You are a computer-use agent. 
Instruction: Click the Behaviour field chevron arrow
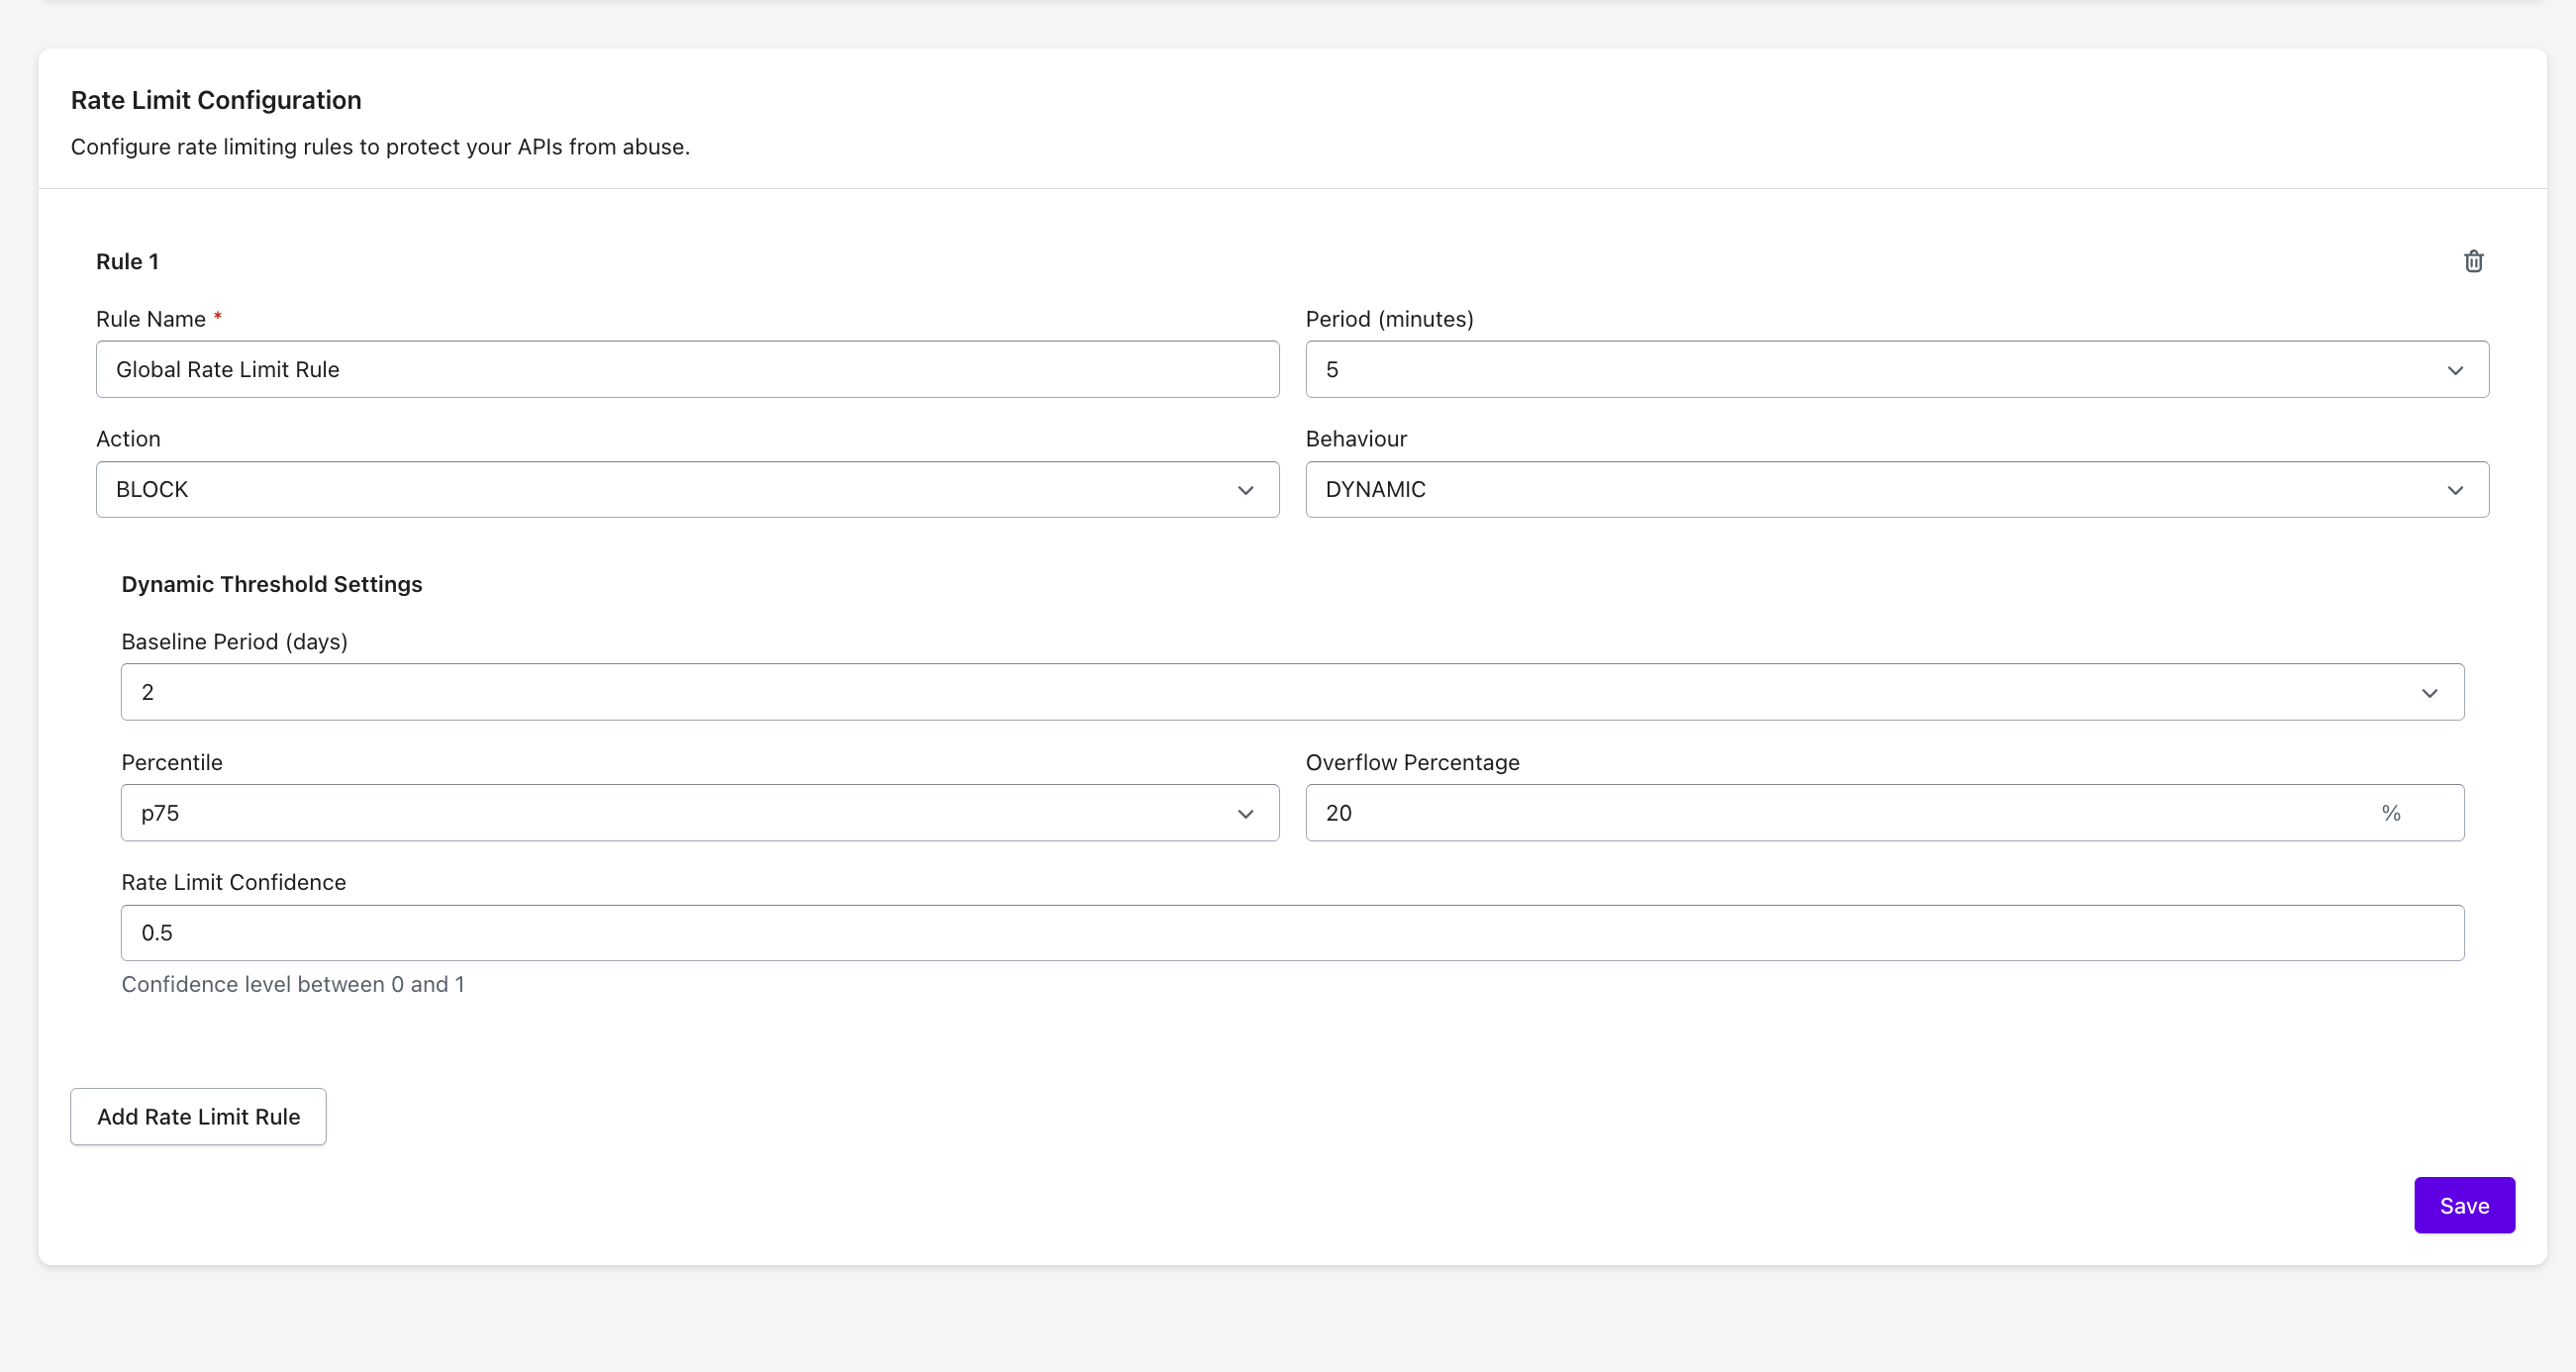2454,490
